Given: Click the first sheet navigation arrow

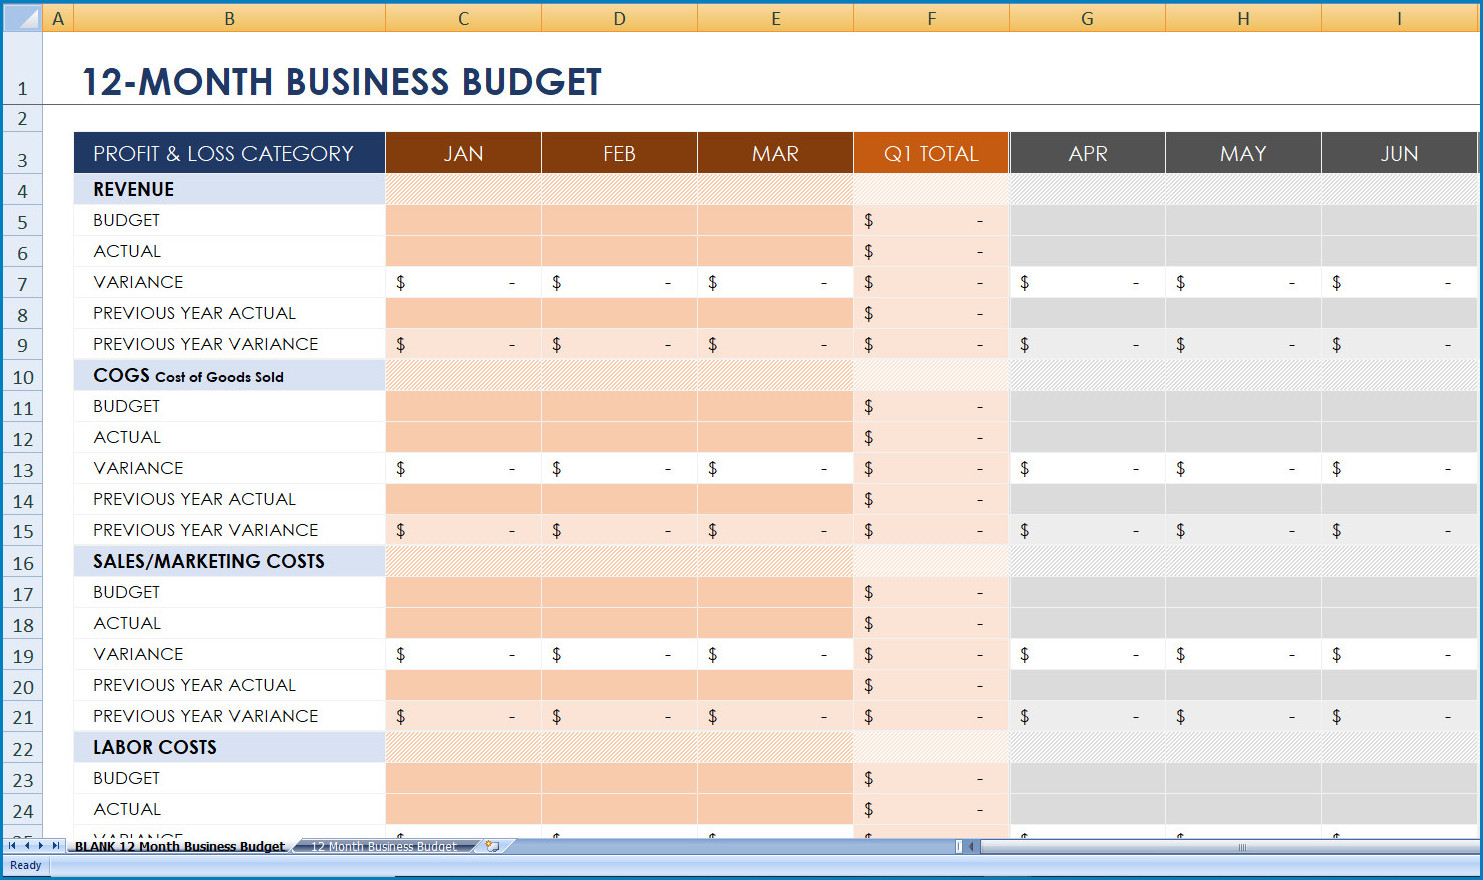Looking at the screenshot, I should tap(12, 846).
